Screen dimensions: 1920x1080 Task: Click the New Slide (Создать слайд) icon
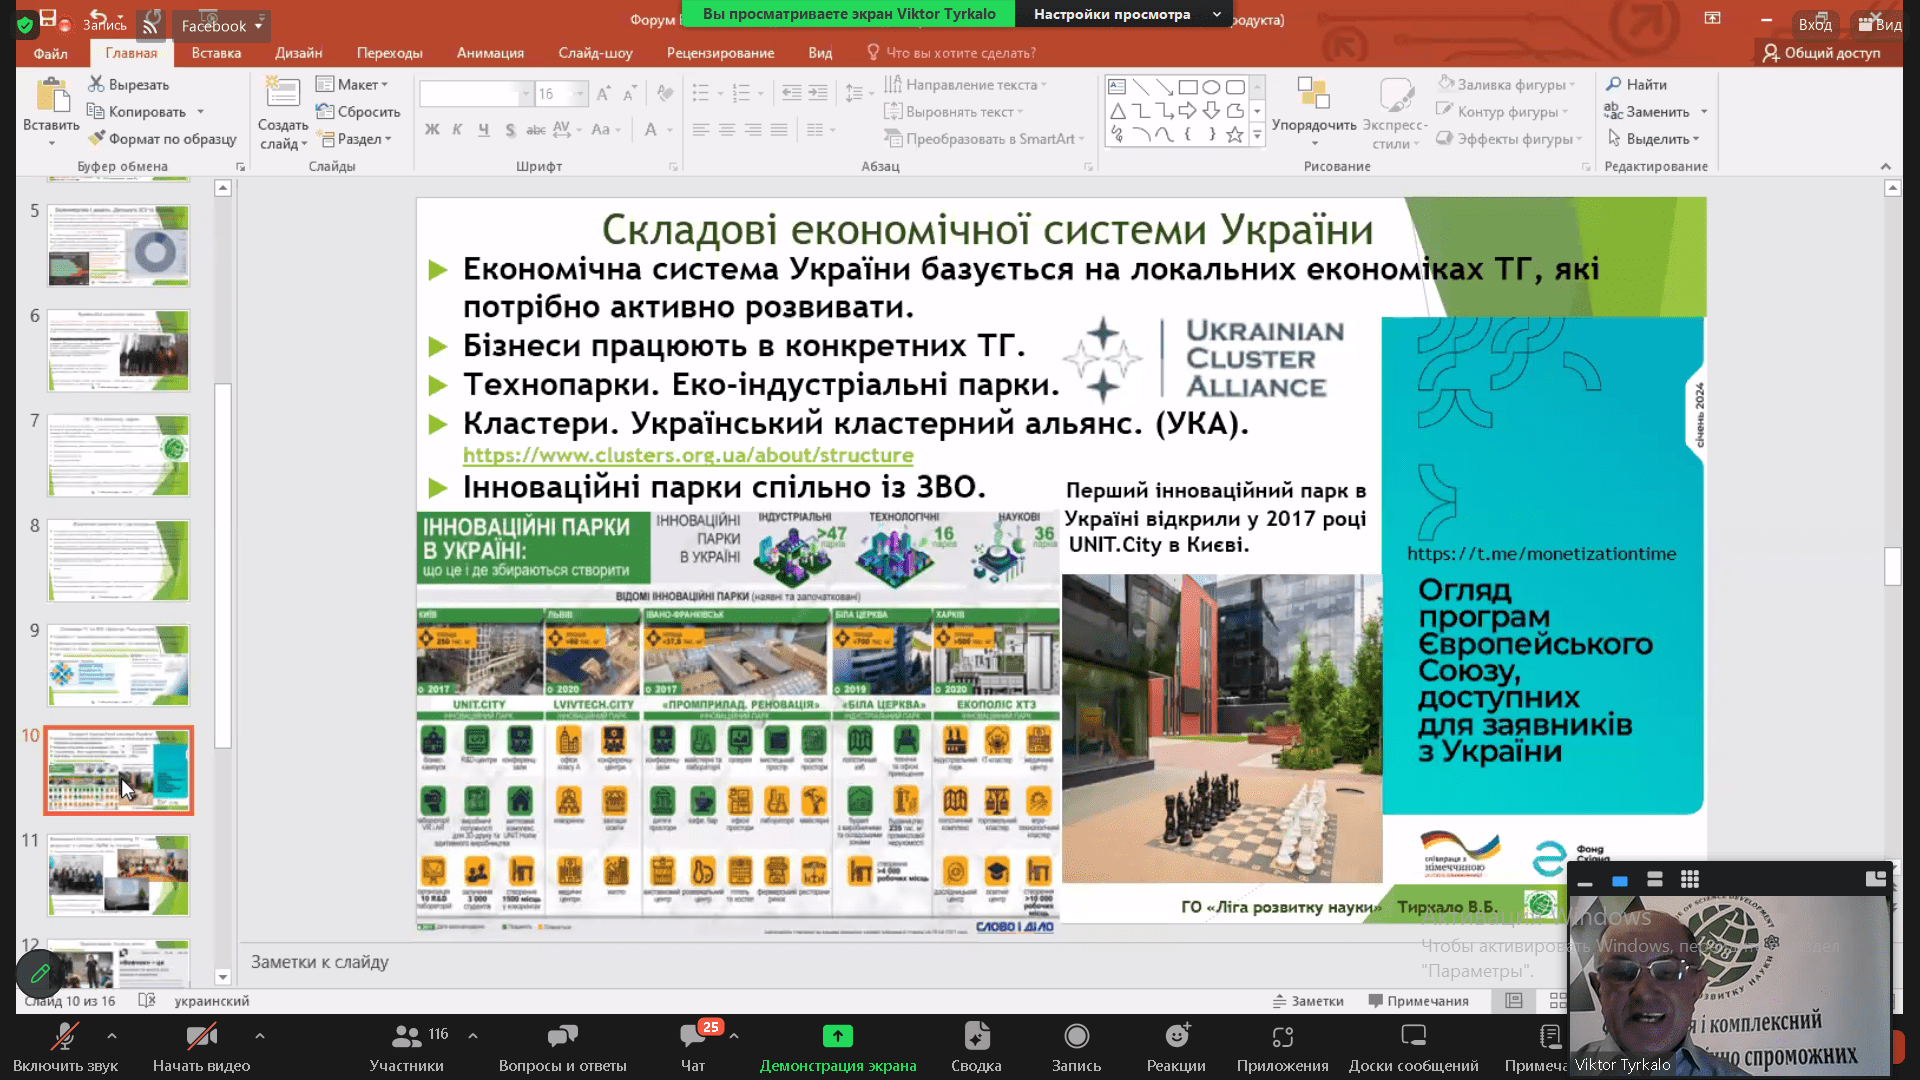[282, 94]
